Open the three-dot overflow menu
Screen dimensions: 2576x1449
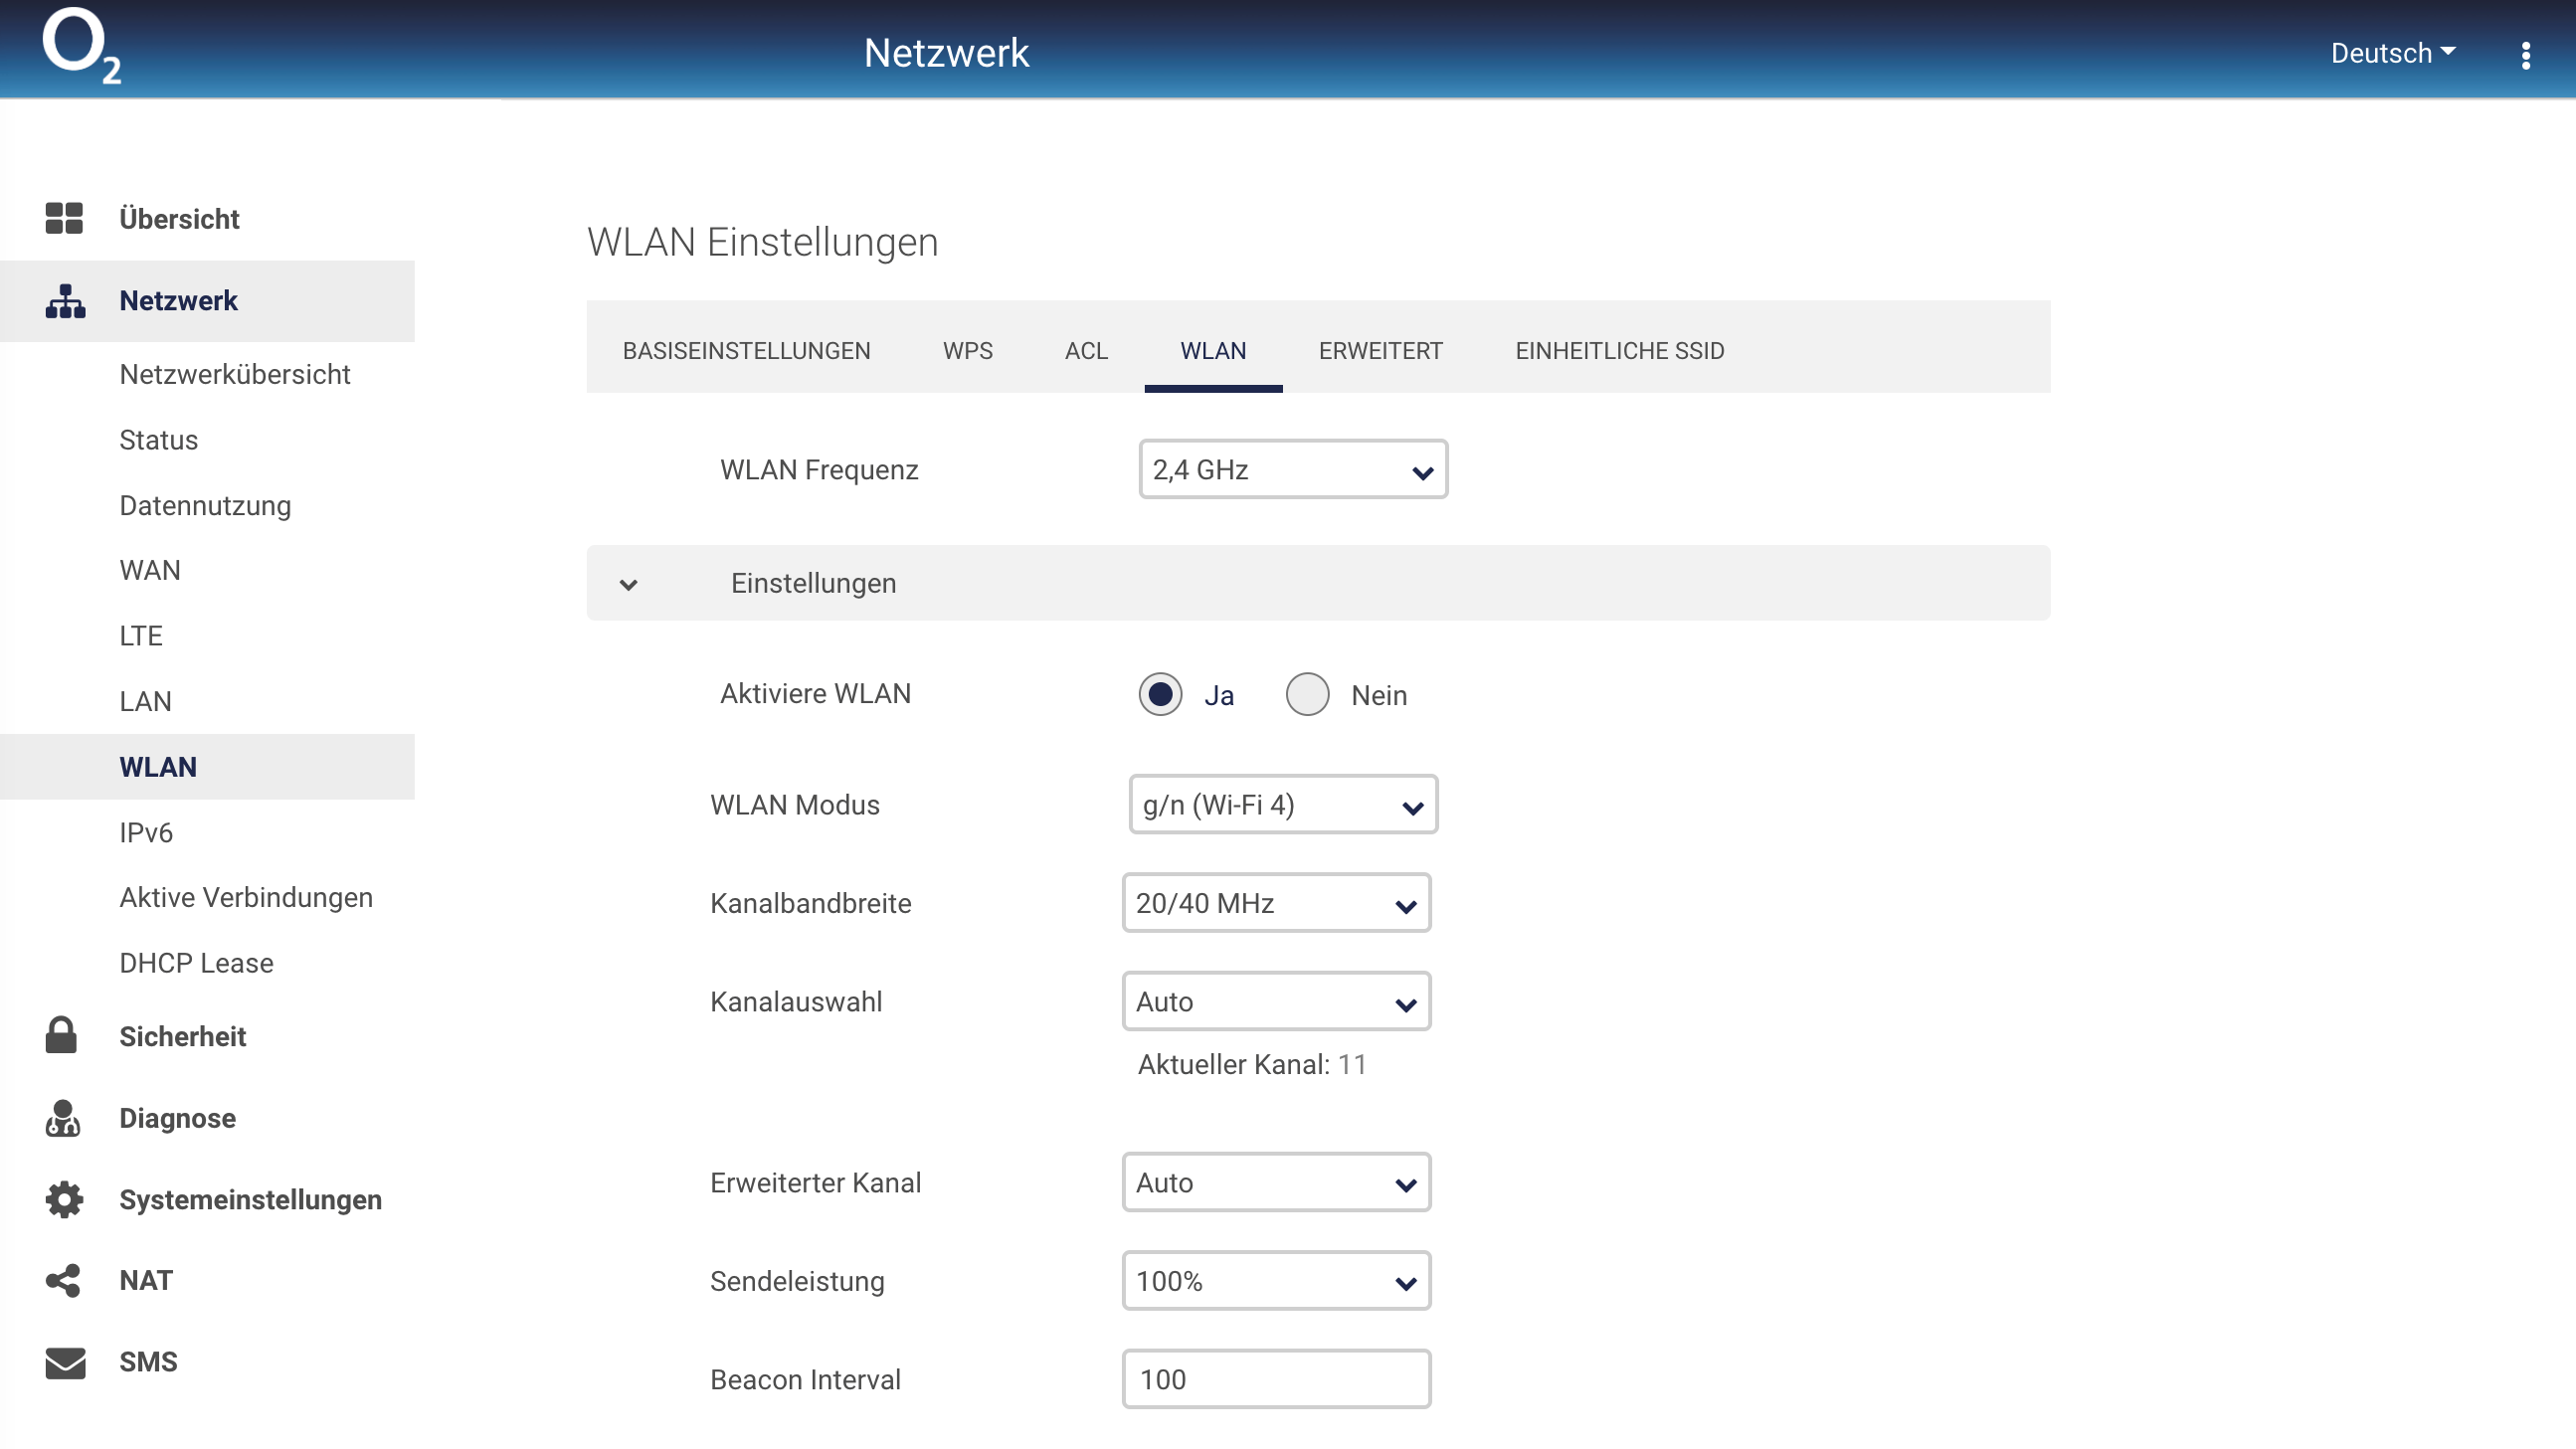2526,56
